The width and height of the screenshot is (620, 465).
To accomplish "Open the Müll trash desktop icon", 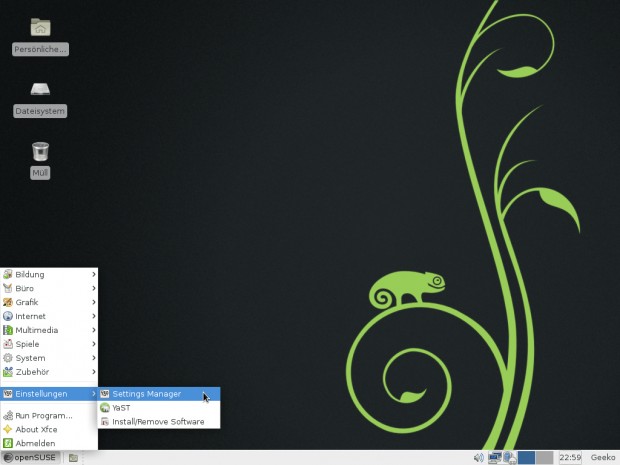I will (40, 151).
